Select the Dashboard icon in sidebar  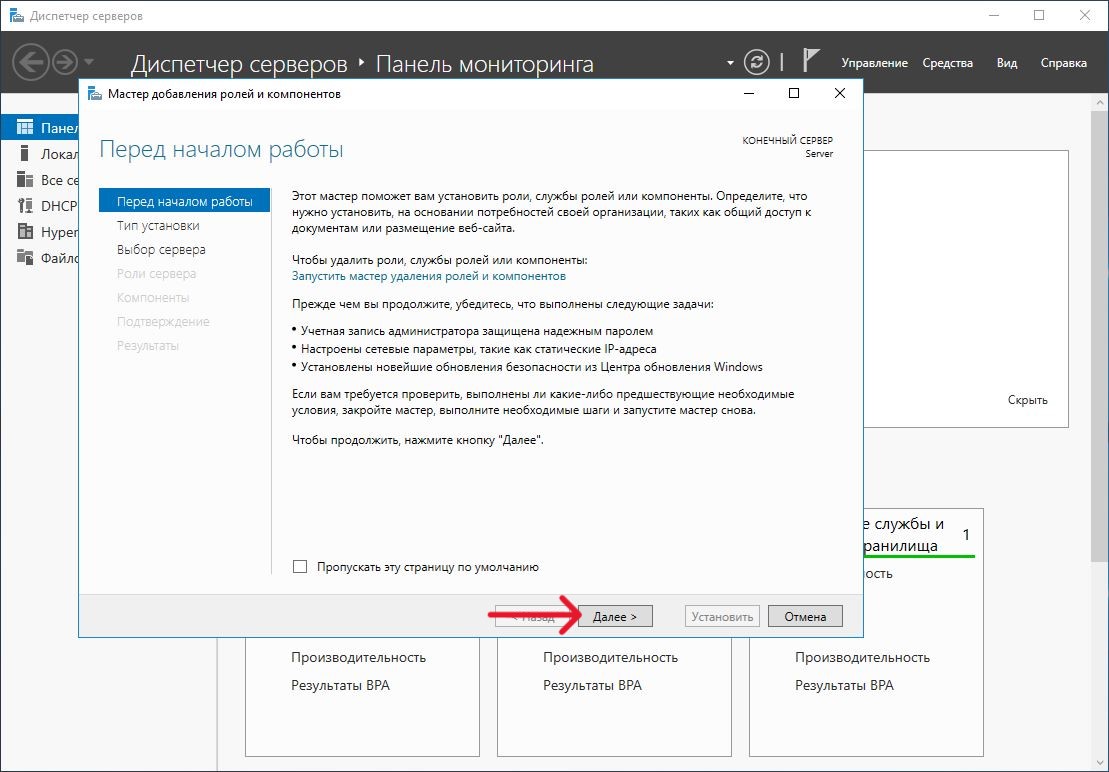coord(25,128)
